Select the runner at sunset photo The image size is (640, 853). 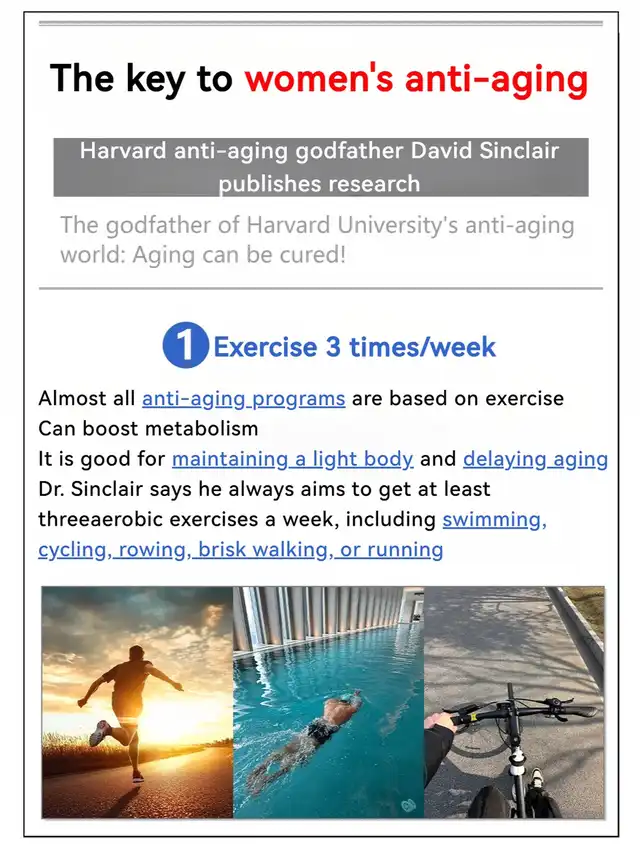[137, 702]
